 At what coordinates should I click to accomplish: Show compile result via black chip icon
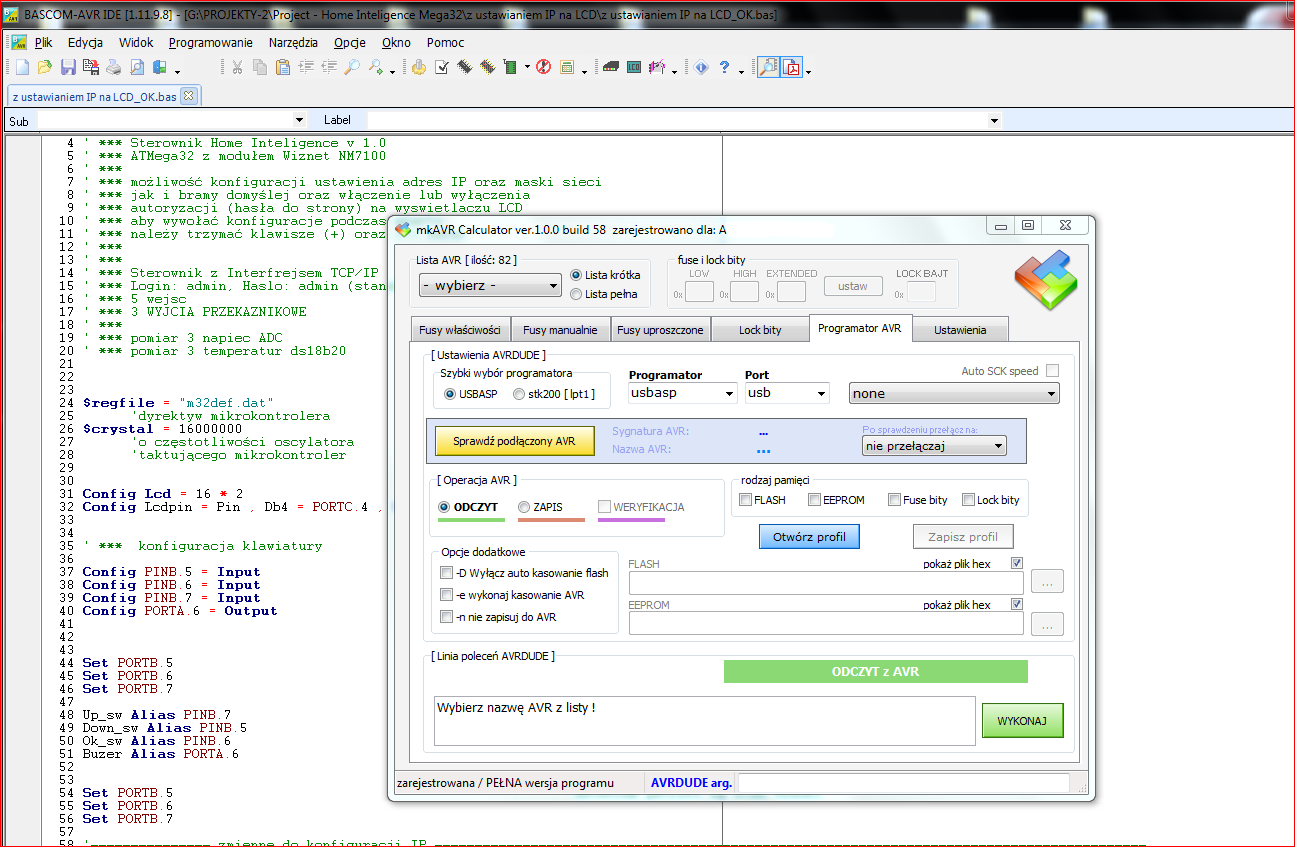[x=465, y=68]
